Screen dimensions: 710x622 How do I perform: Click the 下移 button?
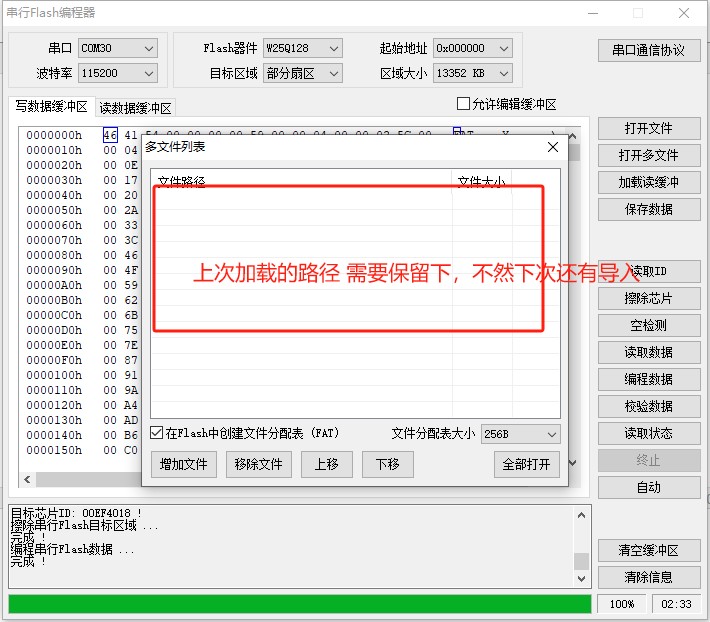coord(388,464)
